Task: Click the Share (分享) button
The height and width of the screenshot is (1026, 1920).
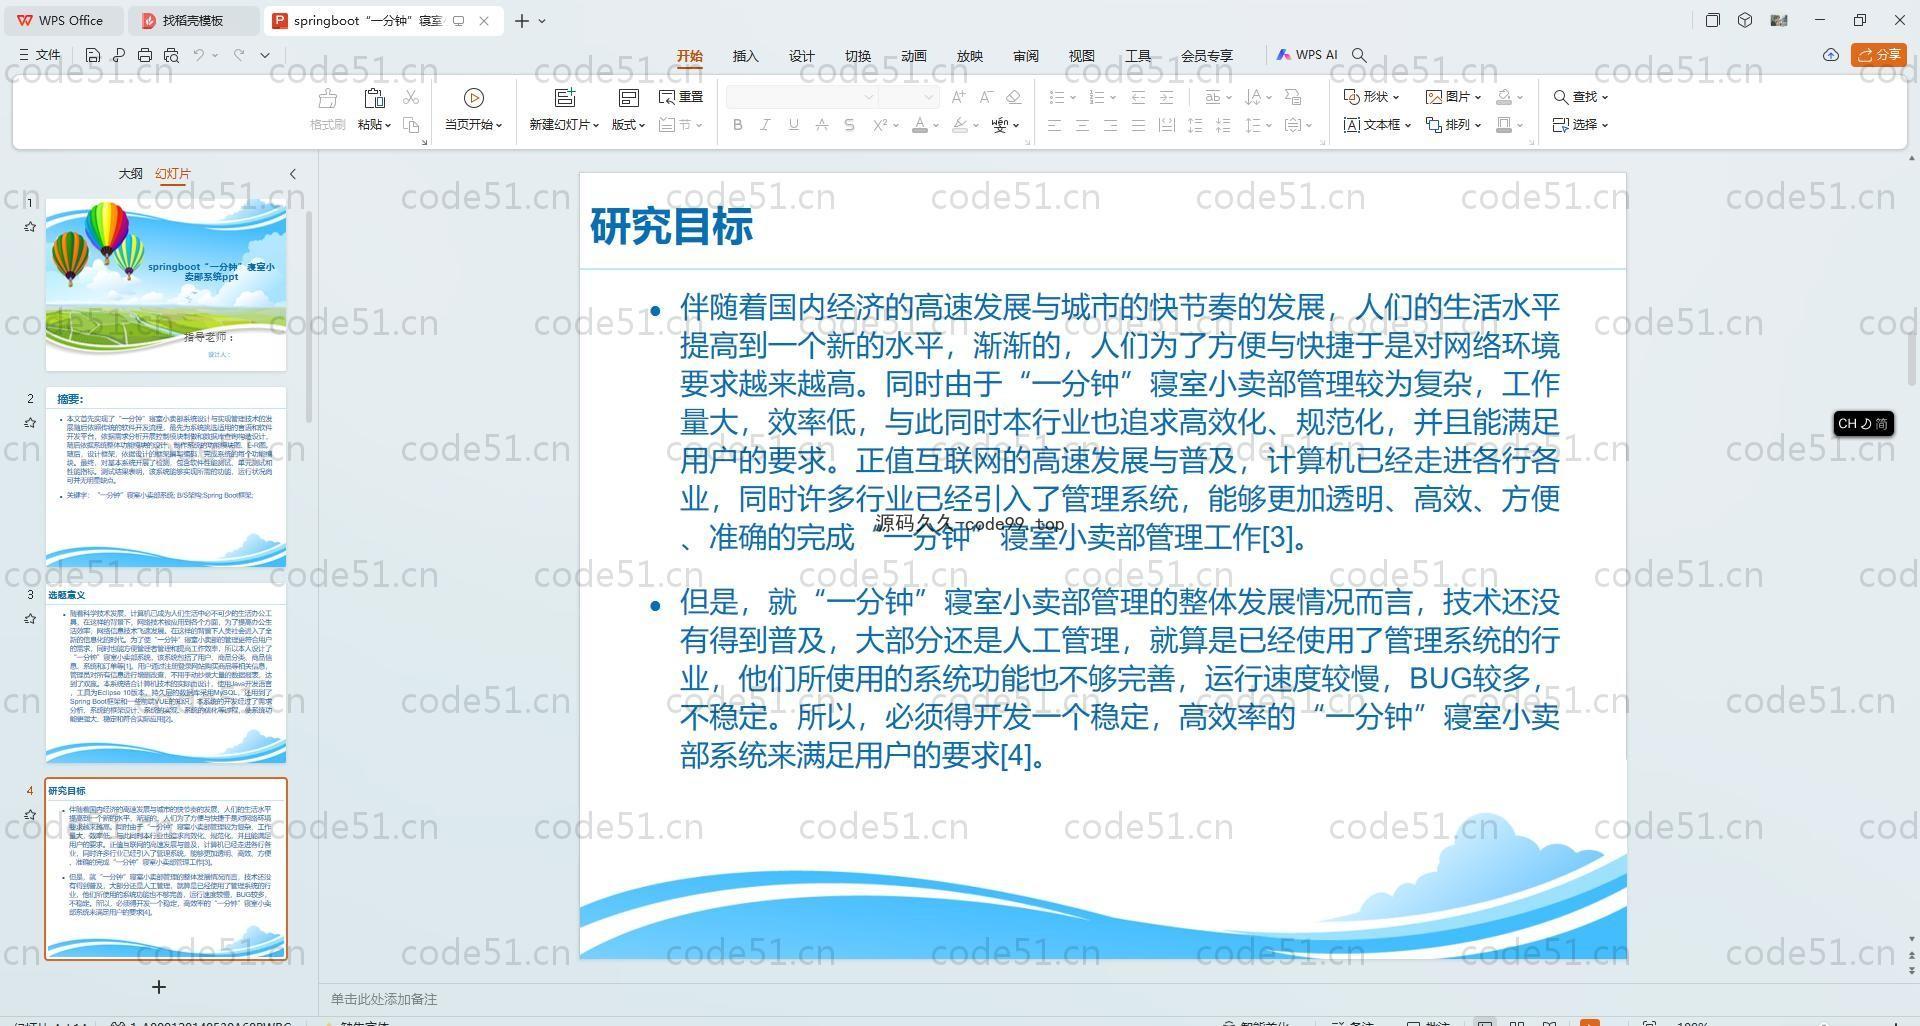Action: [x=1879, y=55]
